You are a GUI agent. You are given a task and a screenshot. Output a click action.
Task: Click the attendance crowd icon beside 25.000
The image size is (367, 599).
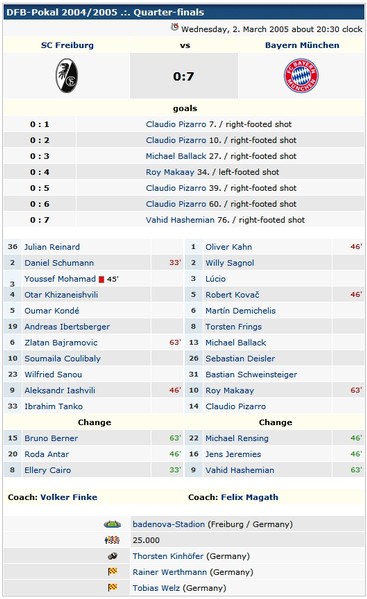coord(112,540)
